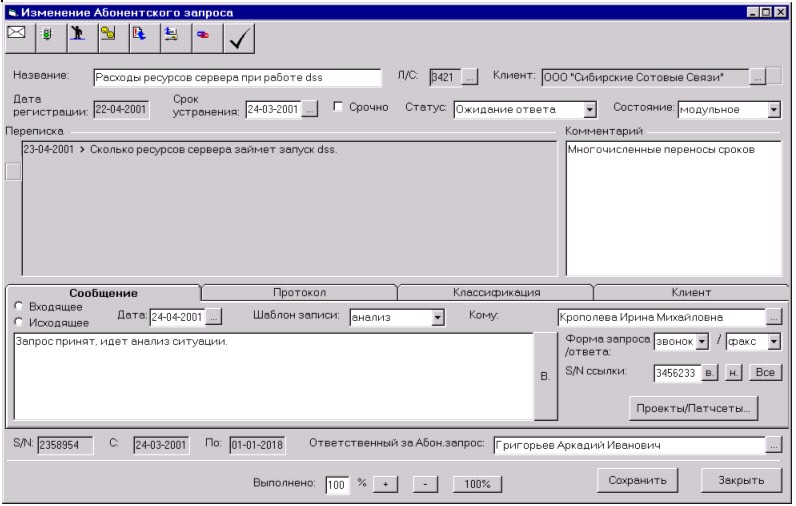Open the Клиент browse ellipsis button
Image resolution: width=796 pixels, height=506 pixels.
click(x=757, y=77)
